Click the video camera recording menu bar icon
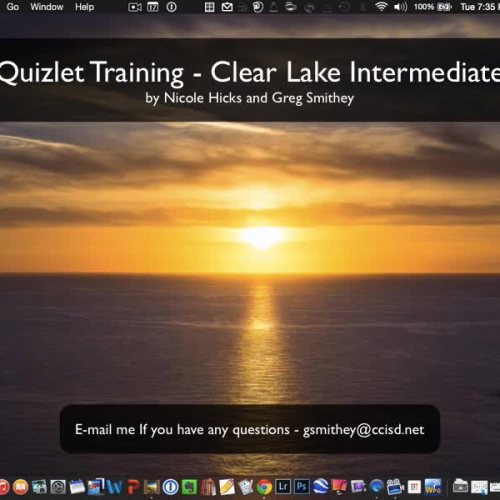Viewport: 500px width, 500px height. click(x=135, y=7)
